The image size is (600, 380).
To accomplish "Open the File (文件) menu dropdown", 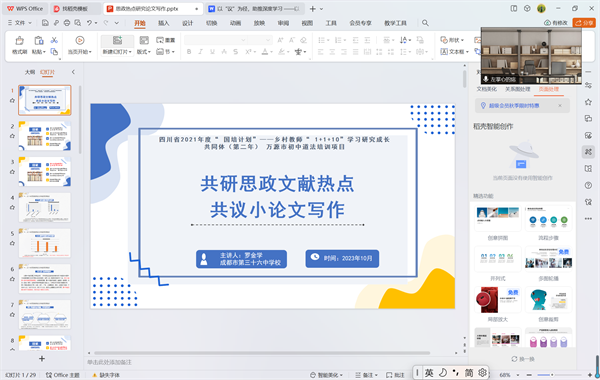I will coord(20,23).
